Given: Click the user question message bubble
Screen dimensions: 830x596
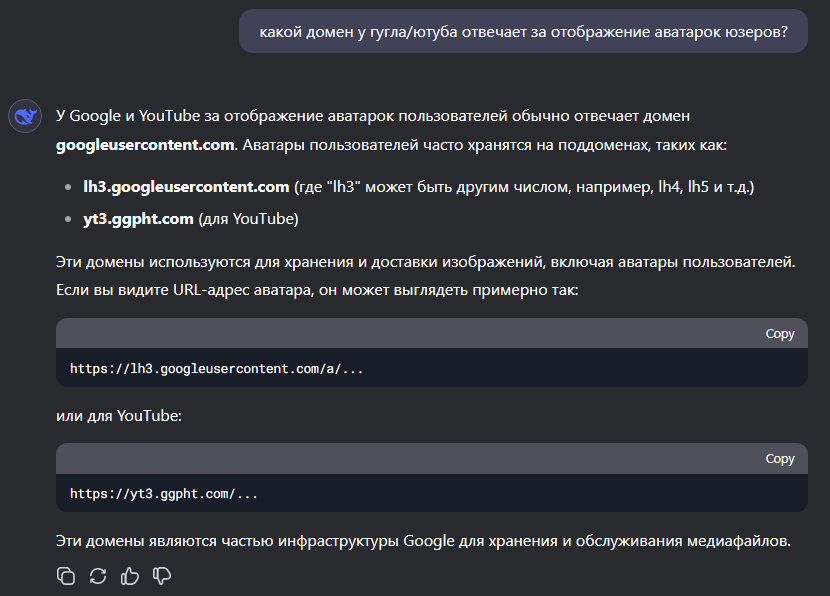Looking at the screenshot, I should pos(523,31).
